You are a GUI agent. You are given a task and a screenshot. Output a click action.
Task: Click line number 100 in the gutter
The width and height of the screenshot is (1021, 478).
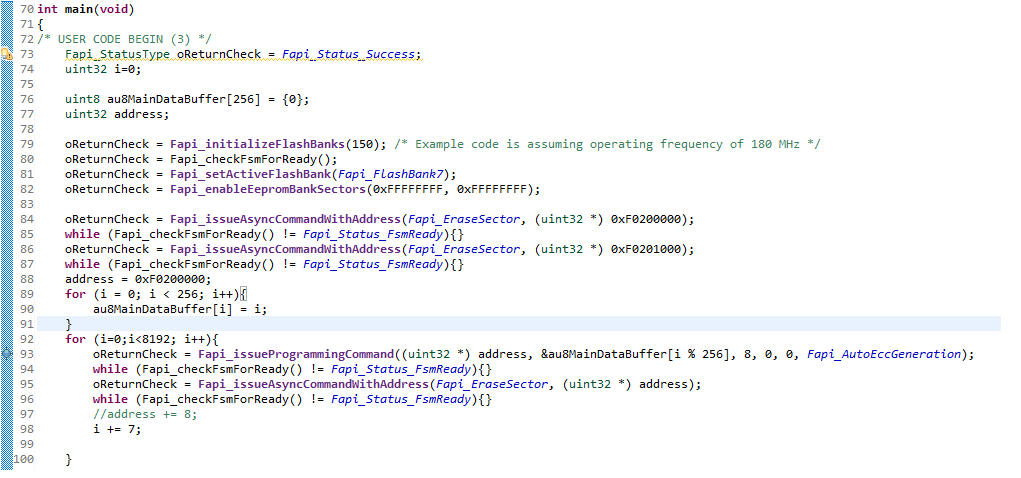click(x=23, y=459)
